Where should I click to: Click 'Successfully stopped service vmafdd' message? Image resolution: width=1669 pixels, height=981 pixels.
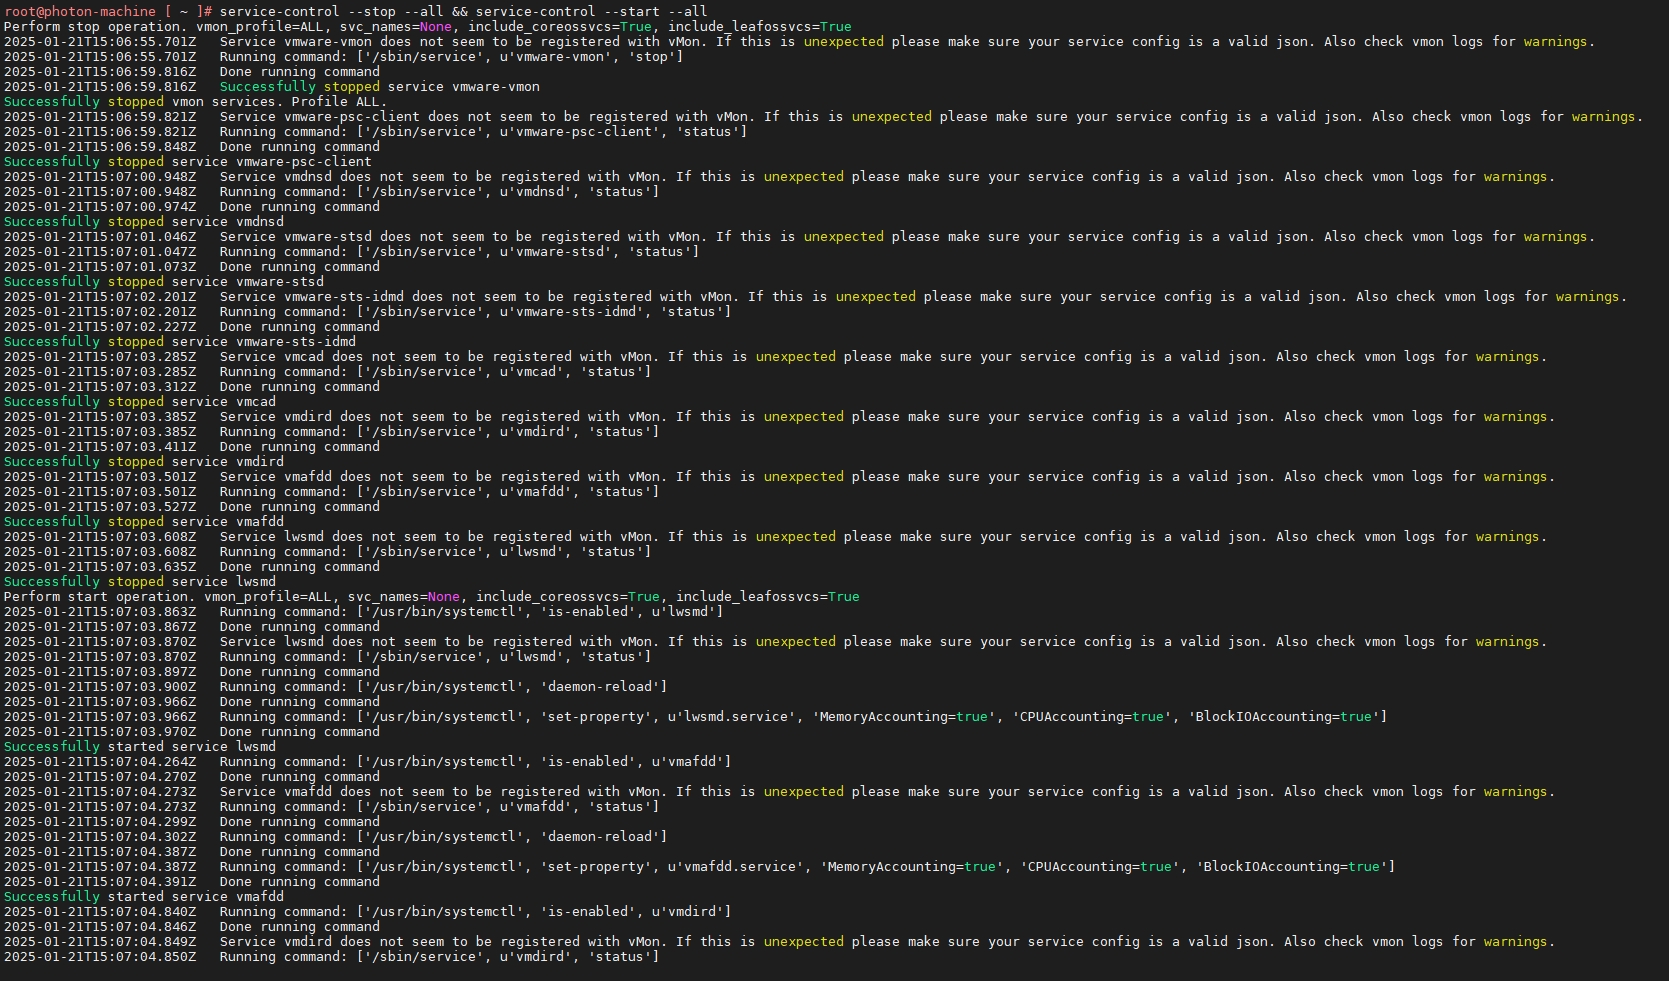pos(143,522)
